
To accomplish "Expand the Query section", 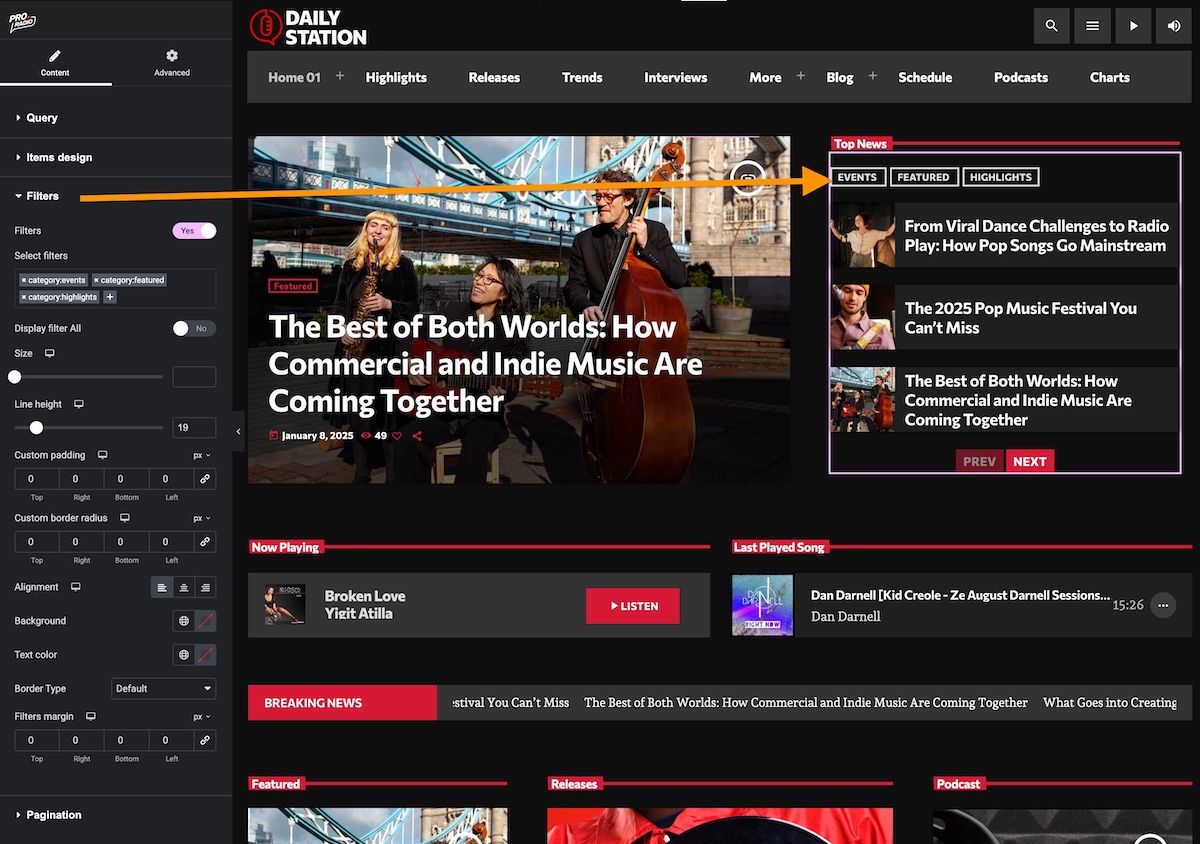I will [42, 118].
